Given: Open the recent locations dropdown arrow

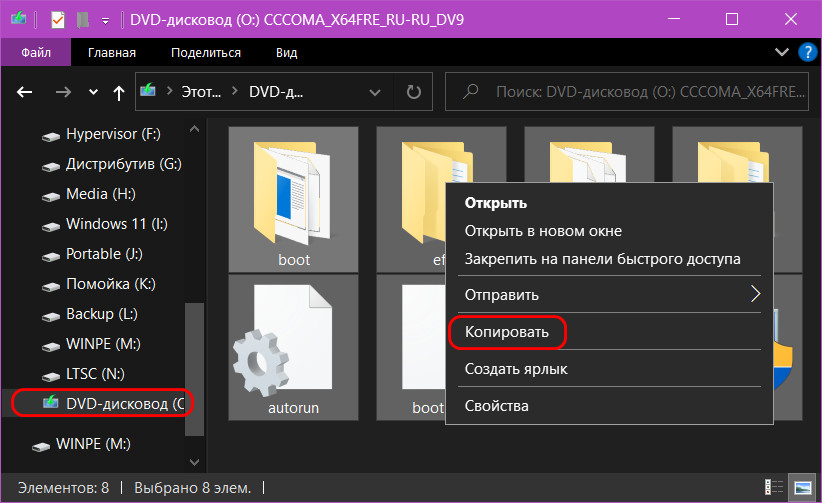Looking at the screenshot, I should (93, 92).
